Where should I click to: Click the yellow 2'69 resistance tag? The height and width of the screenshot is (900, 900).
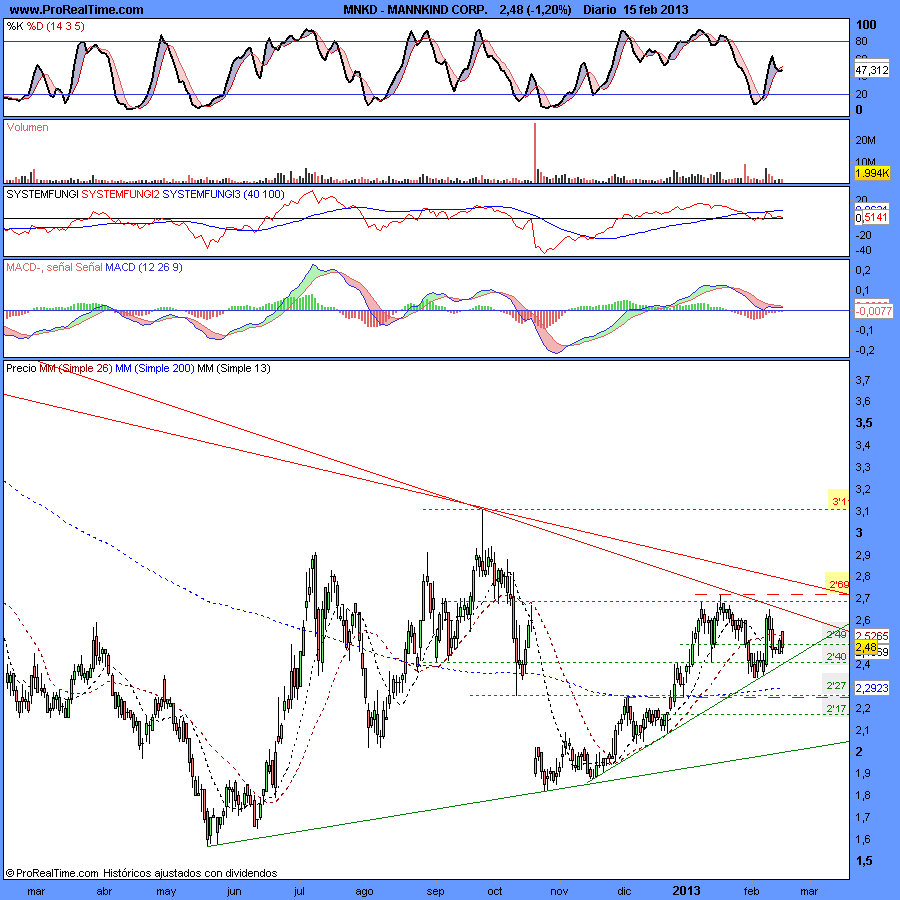click(x=837, y=584)
